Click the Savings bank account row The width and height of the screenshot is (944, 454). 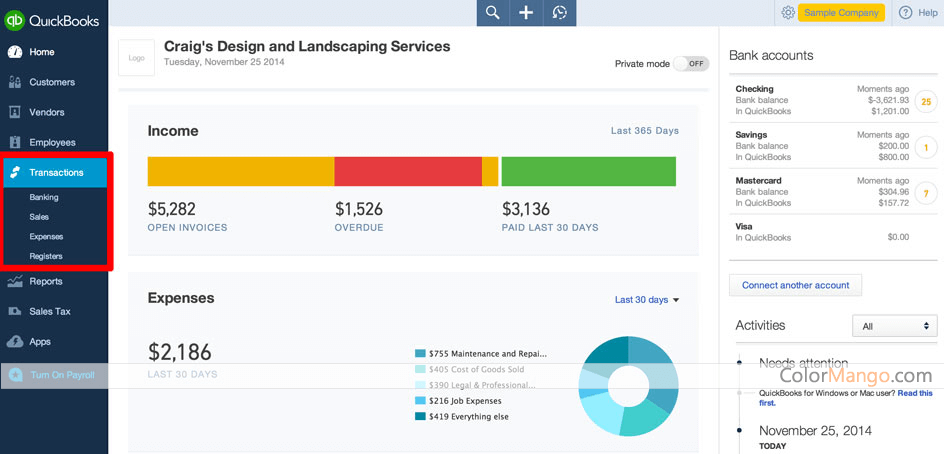833,146
